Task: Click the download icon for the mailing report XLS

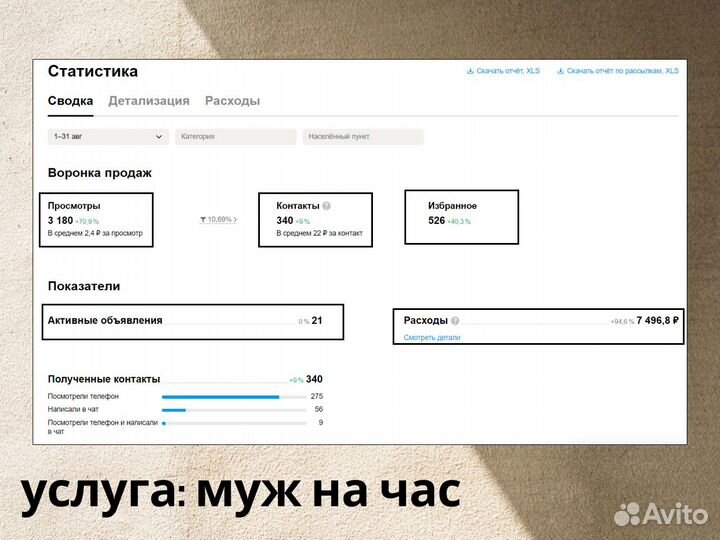Action: tap(561, 71)
